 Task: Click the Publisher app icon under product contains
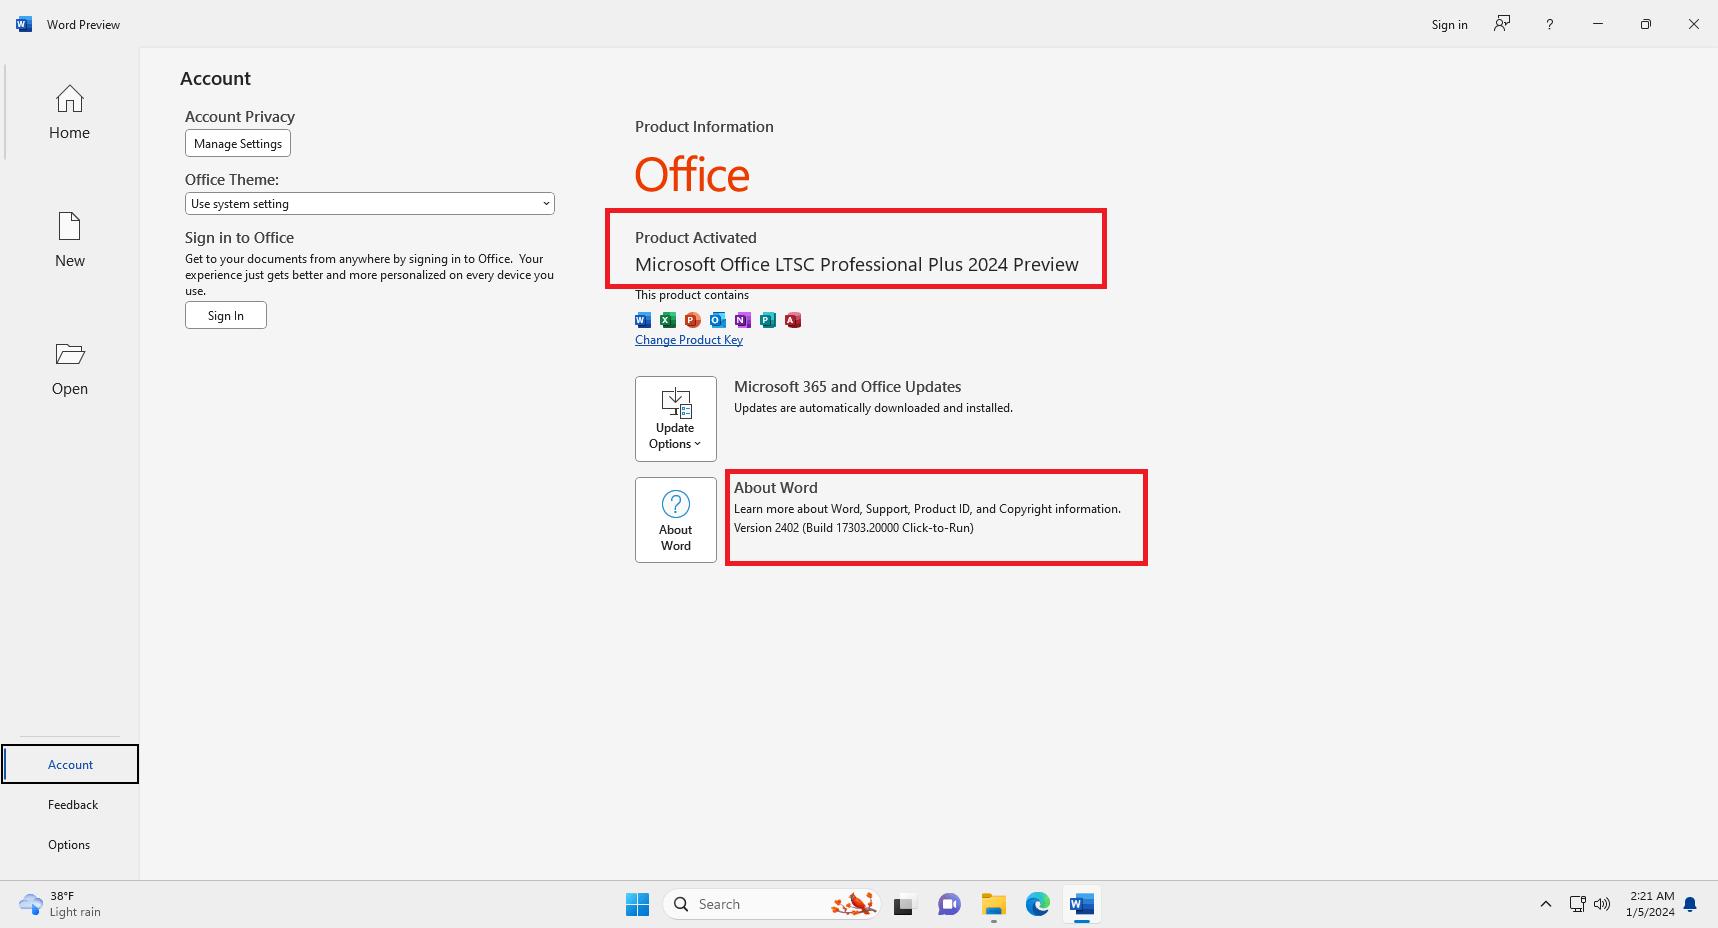[768, 320]
